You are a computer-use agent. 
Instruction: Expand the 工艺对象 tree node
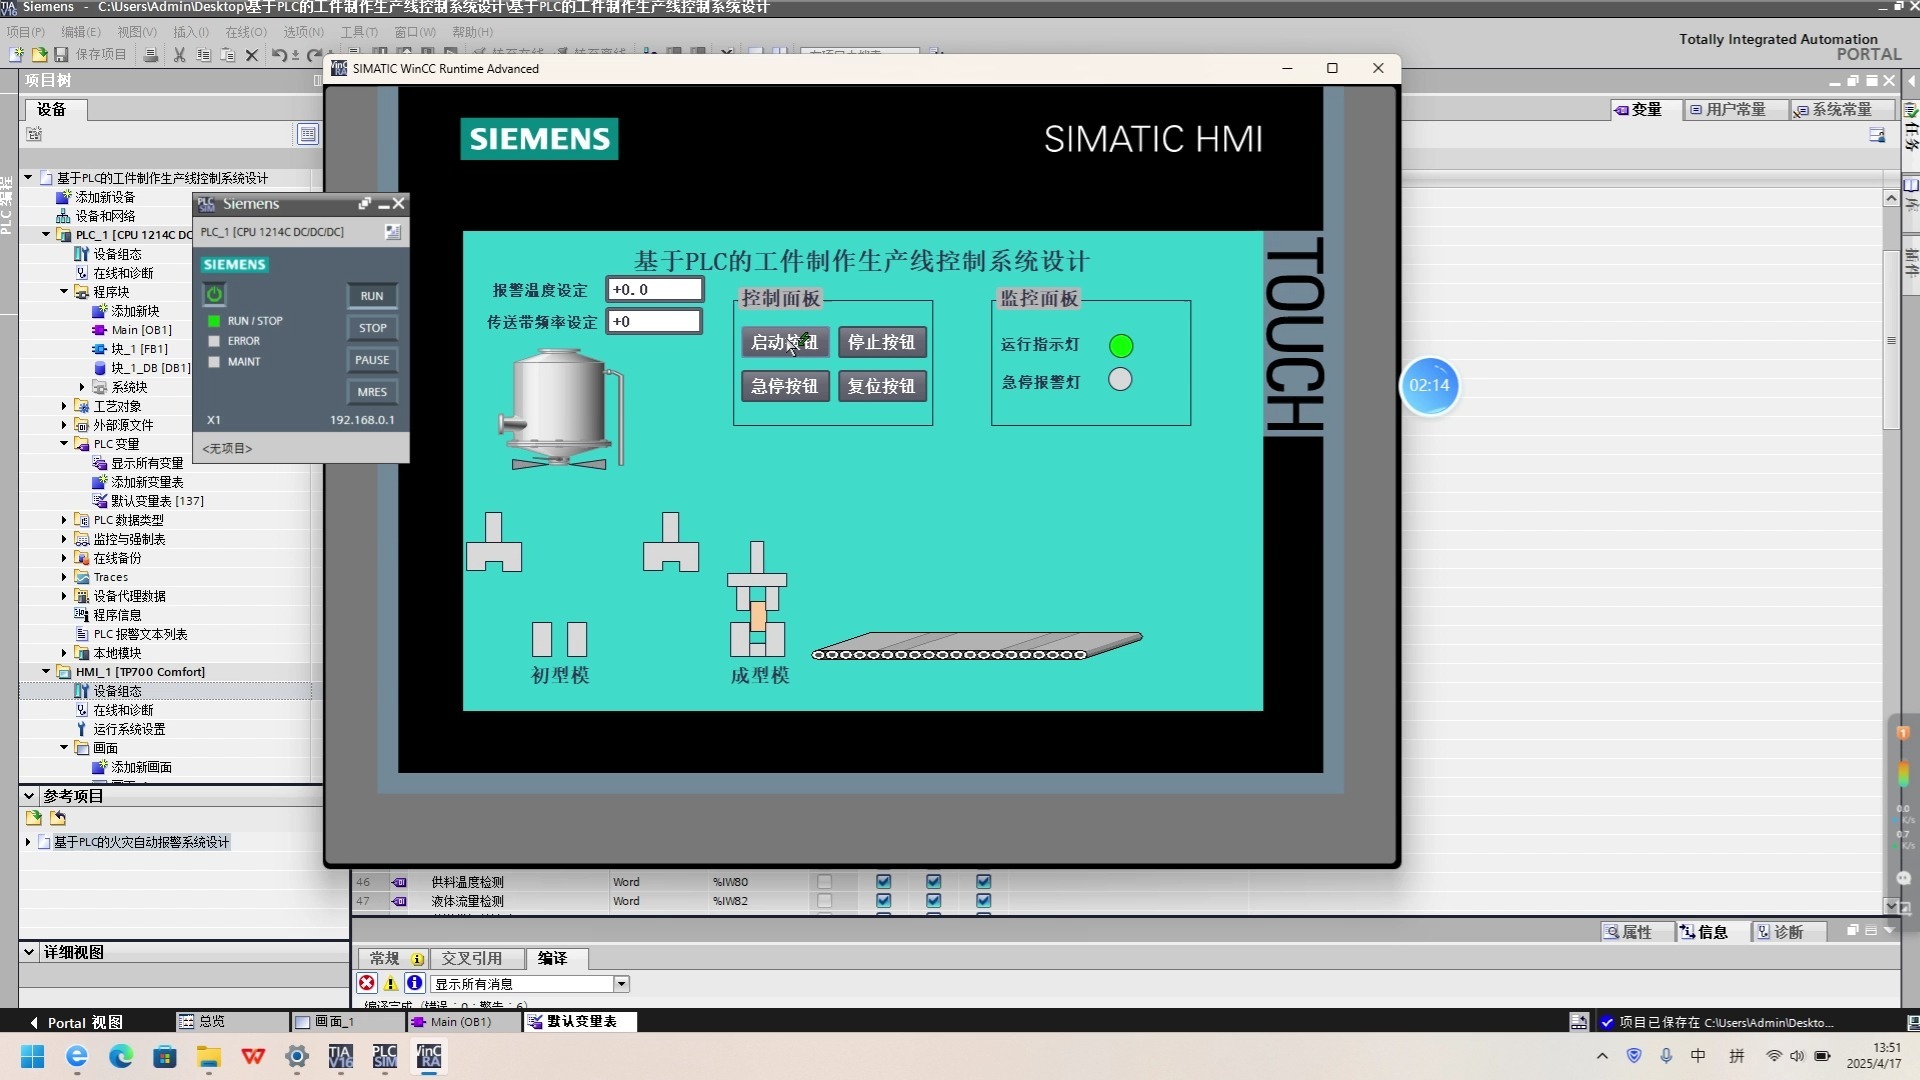[64, 406]
